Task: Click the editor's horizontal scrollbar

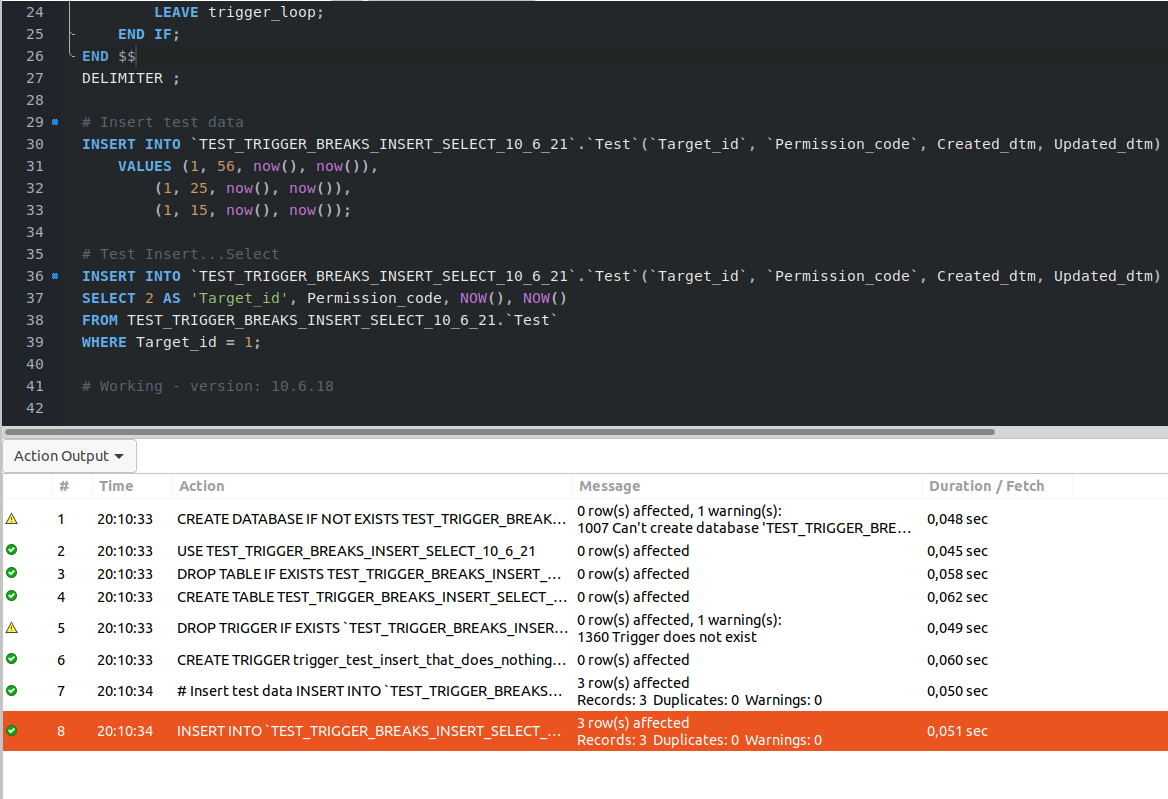Action: [500, 432]
